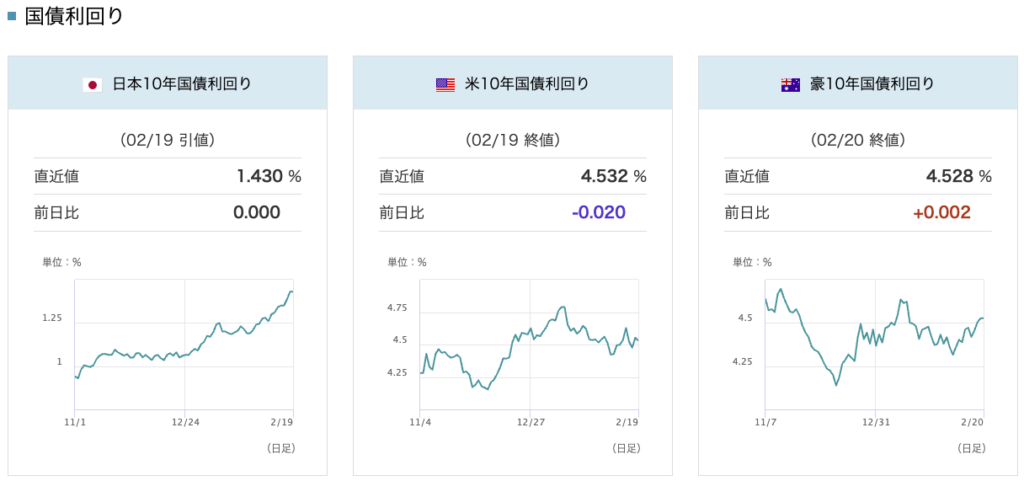This screenshot has height=481, width=1024.
Task: Click the 0.000 day change figure
Action: (x=256, y=212)
